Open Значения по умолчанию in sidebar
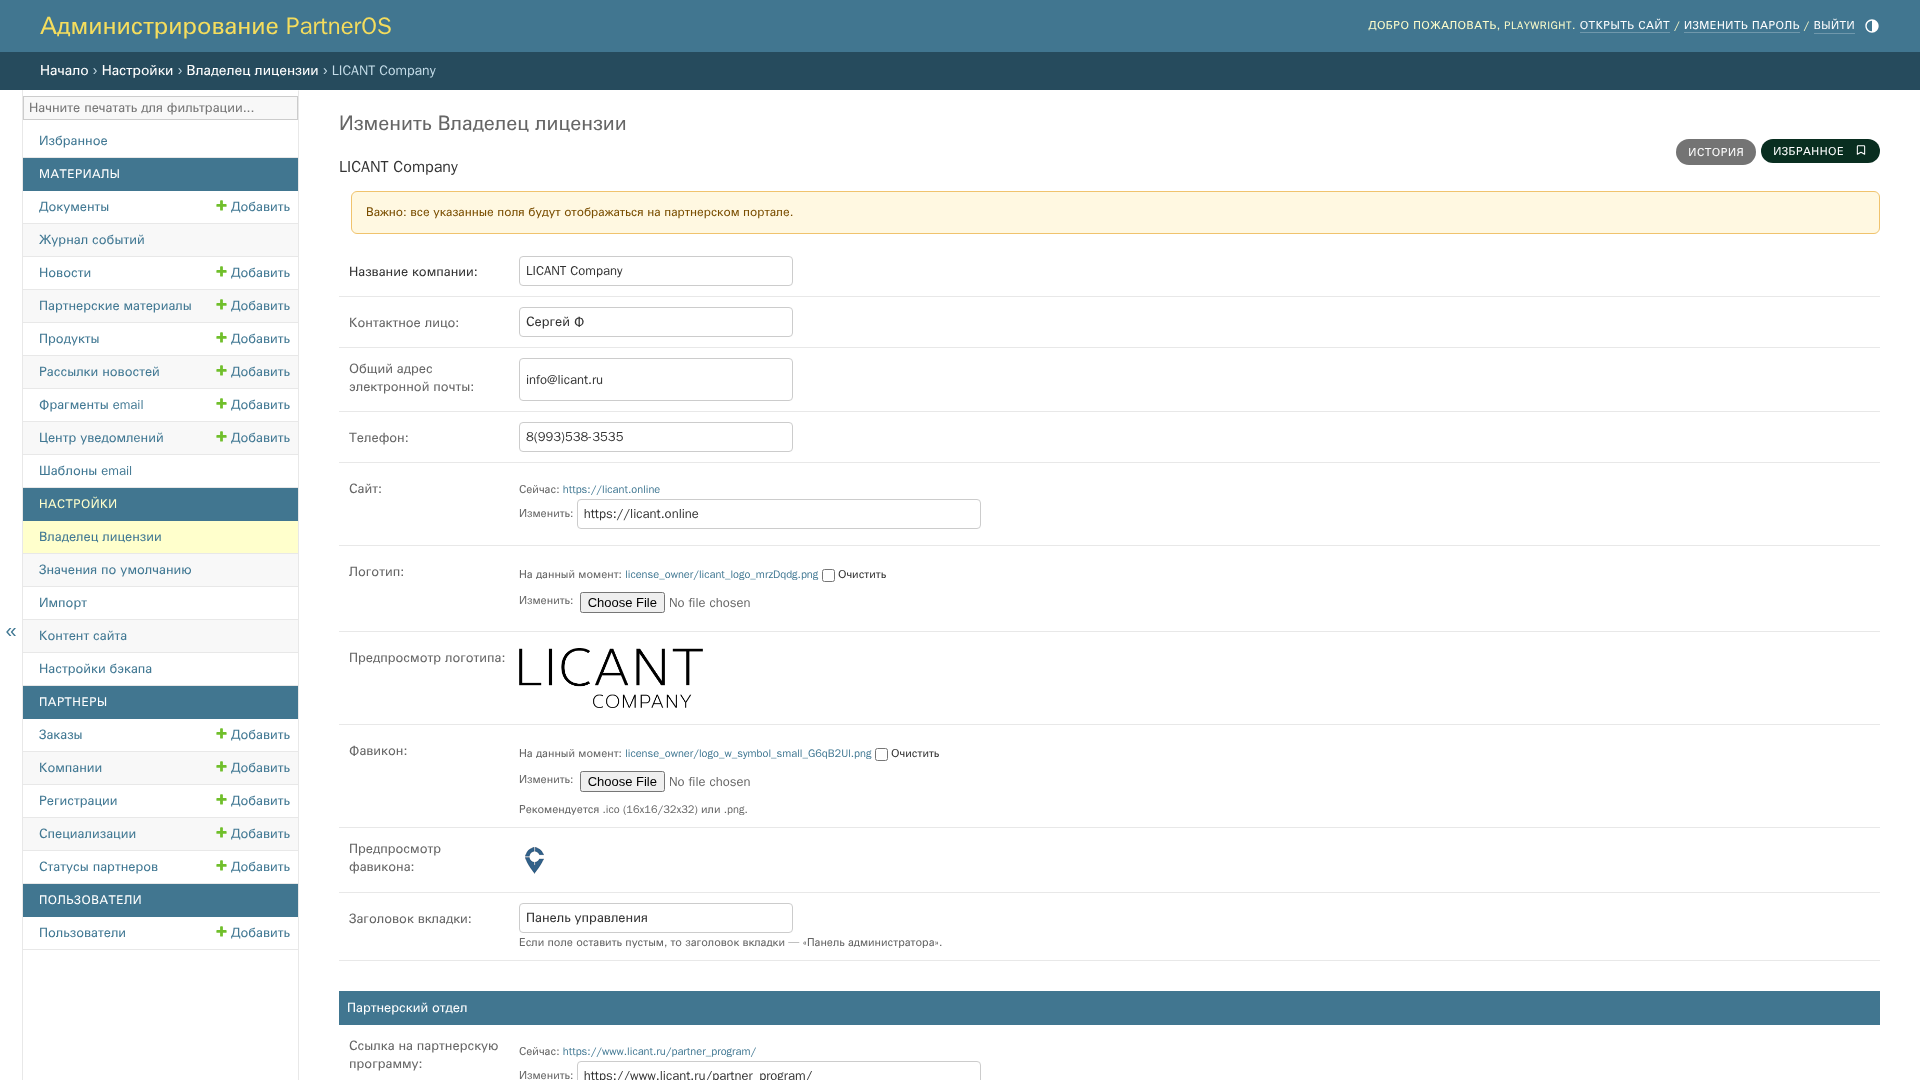 click(x=115, y=570)
